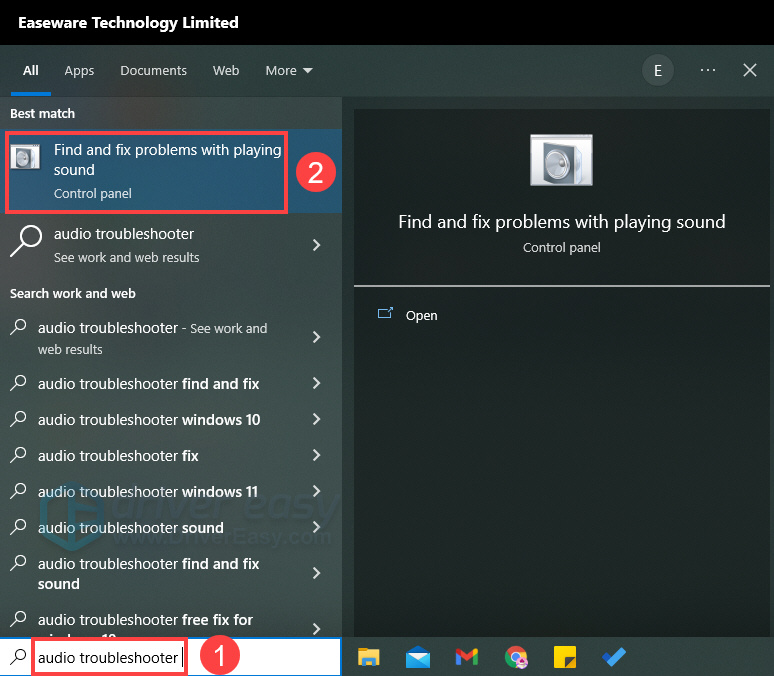Expand arrow for 'audio troubleshooter' web results entry
The height and width of the screenshot is (676, 774).
pyautogui.click(x=316, y=245)
